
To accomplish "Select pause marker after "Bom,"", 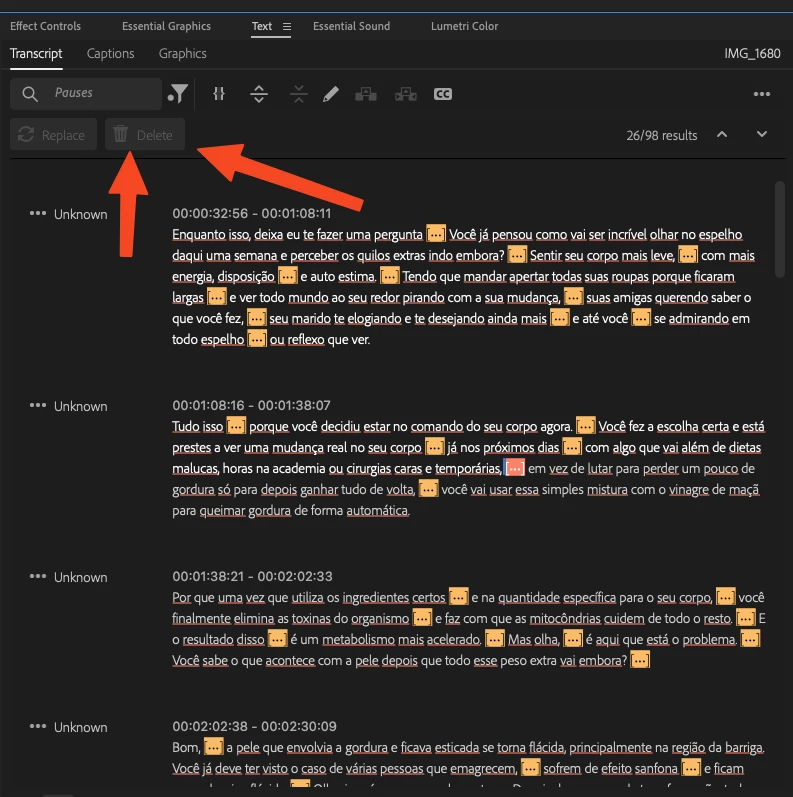I will point(214,747).
